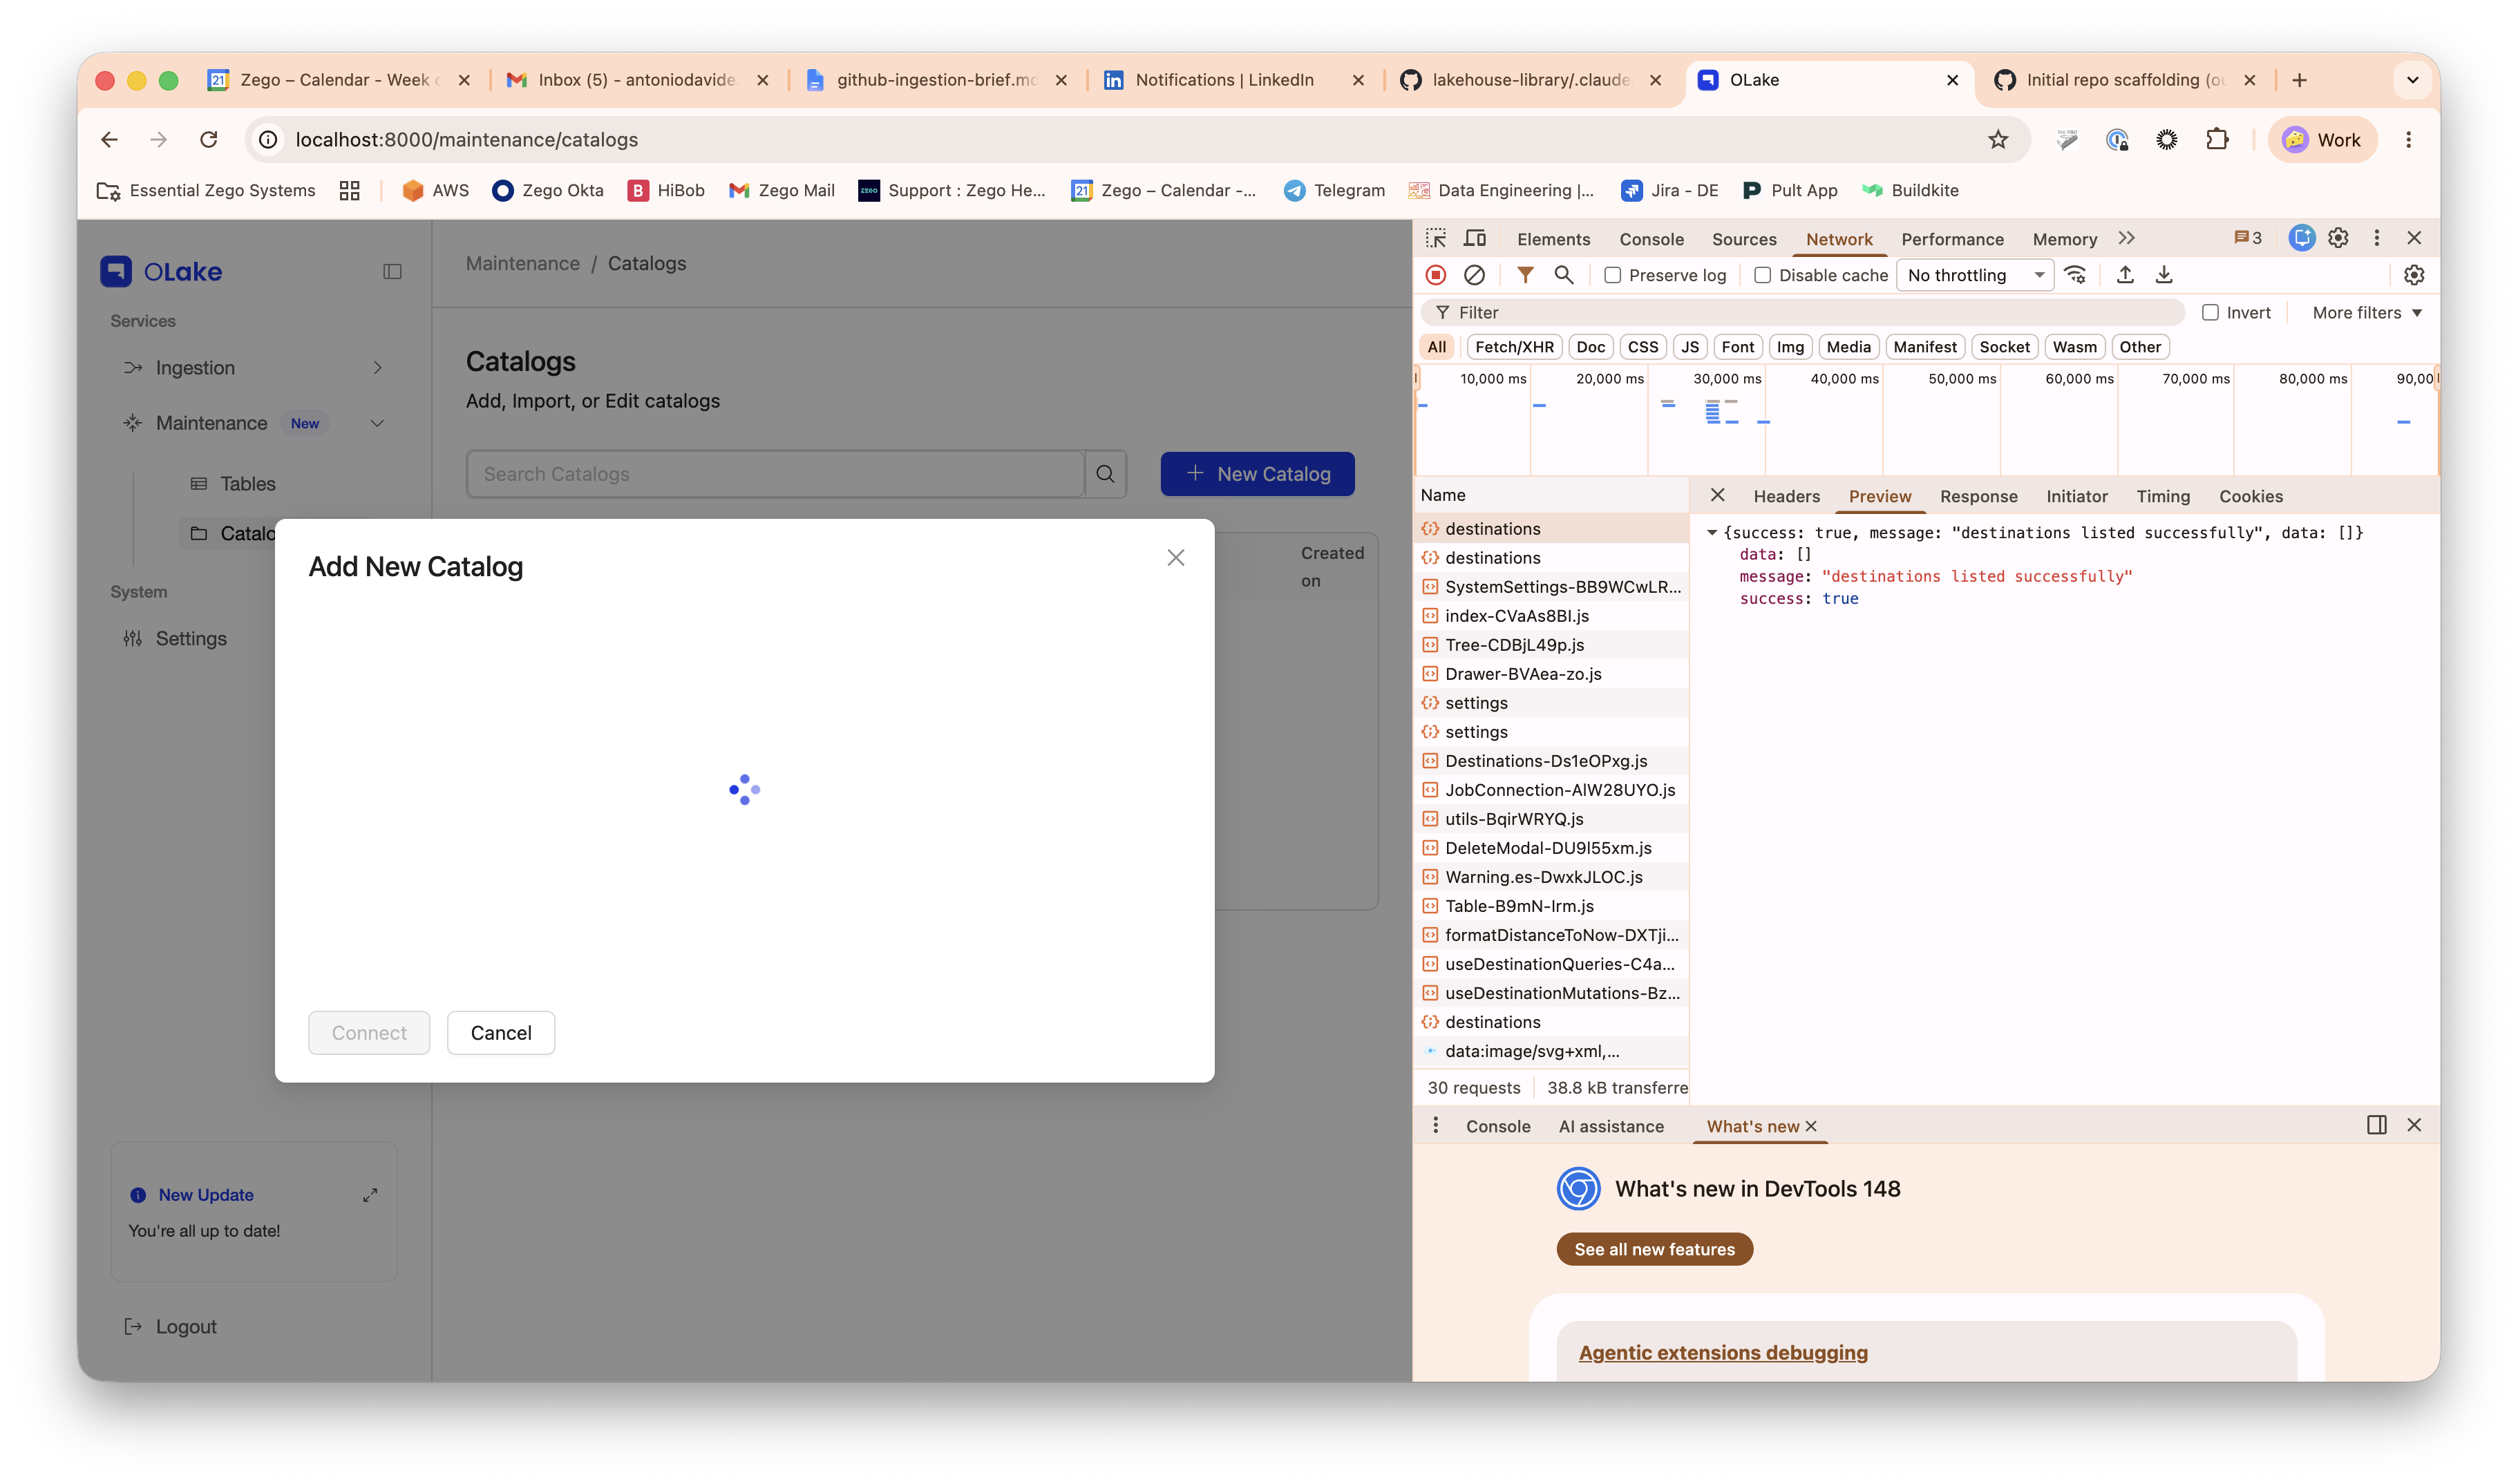The width and height of the screenshot is (2518, 1484).
Task: Toggle the network filter funnel icon
Action: [1525, 275]
